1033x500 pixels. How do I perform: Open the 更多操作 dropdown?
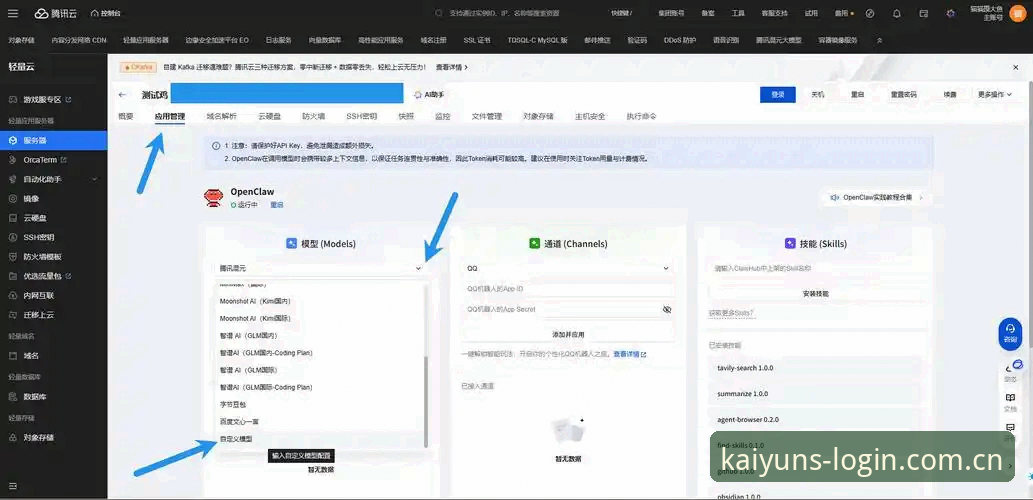coord(994,95)
